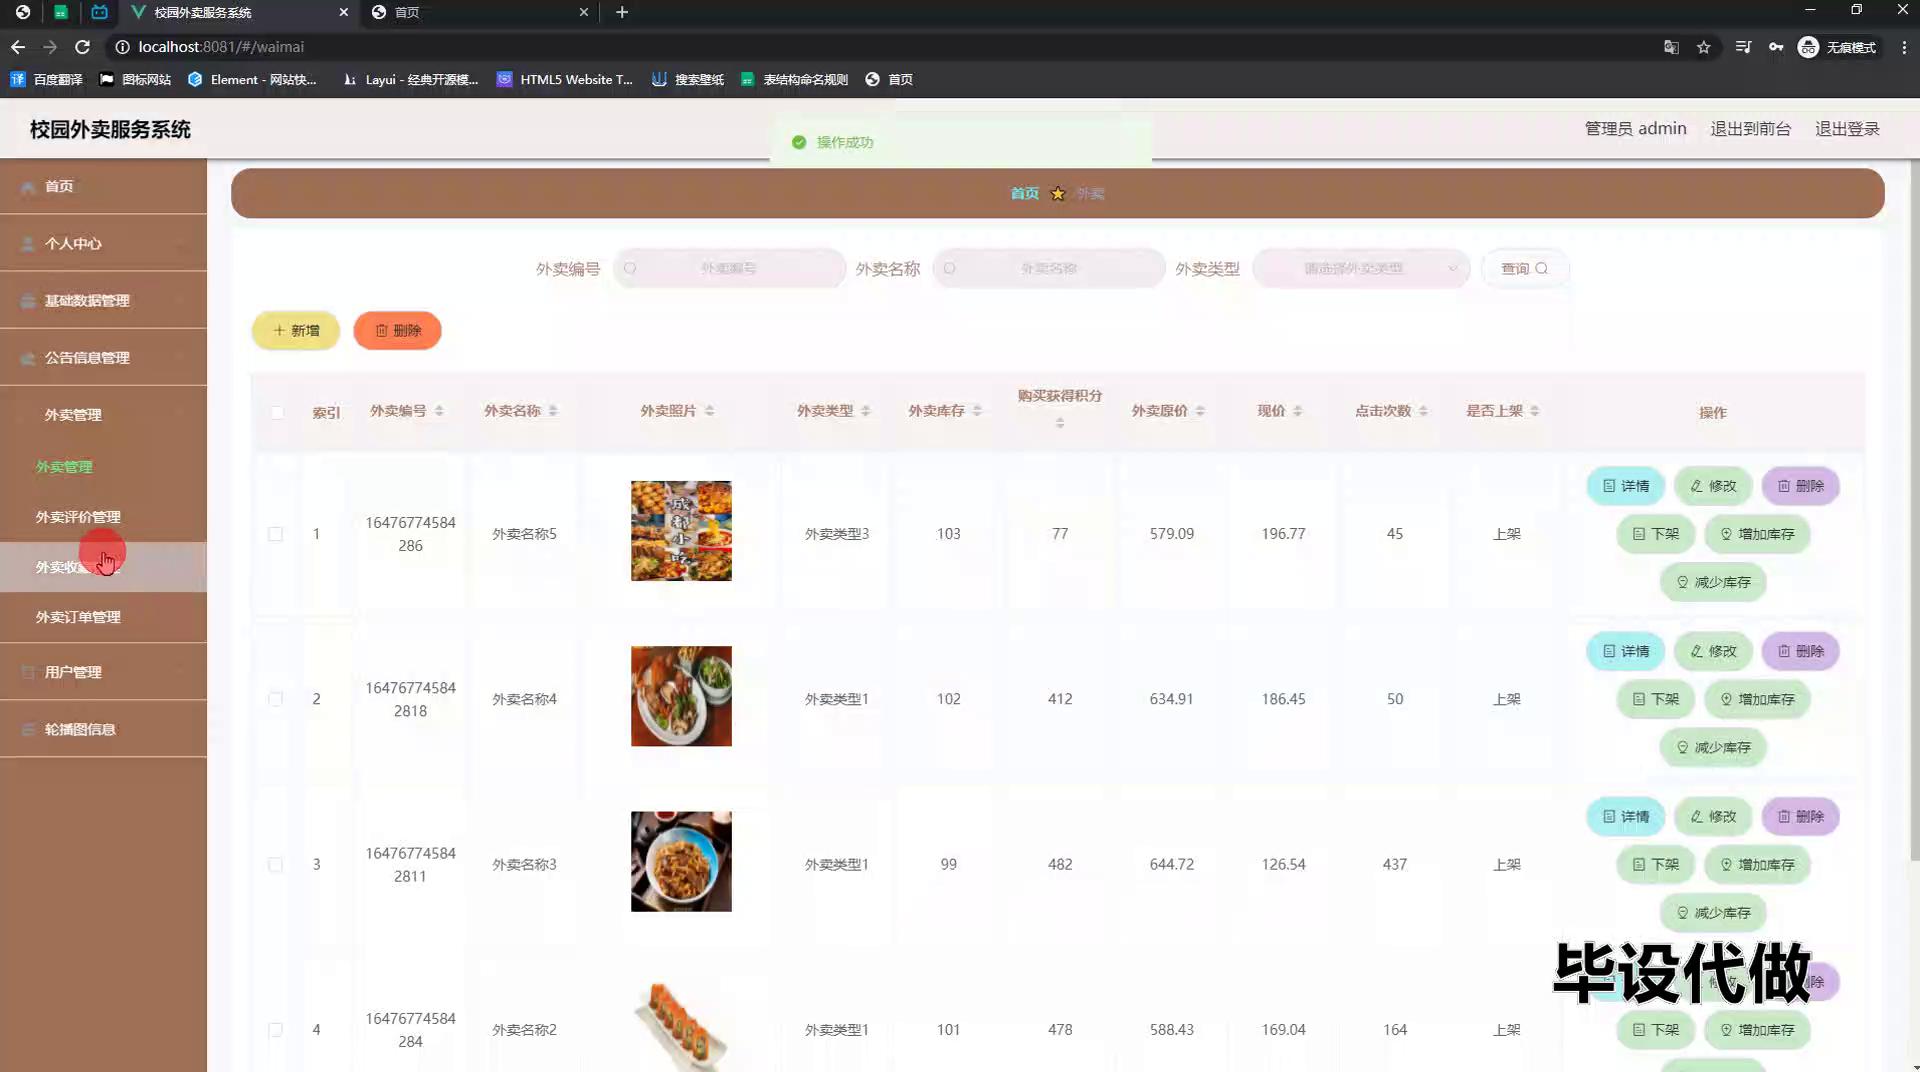Screen dimensions: 1920x1072
Task: Click 详情 button for 外卖名称5
Action: 1625,486
